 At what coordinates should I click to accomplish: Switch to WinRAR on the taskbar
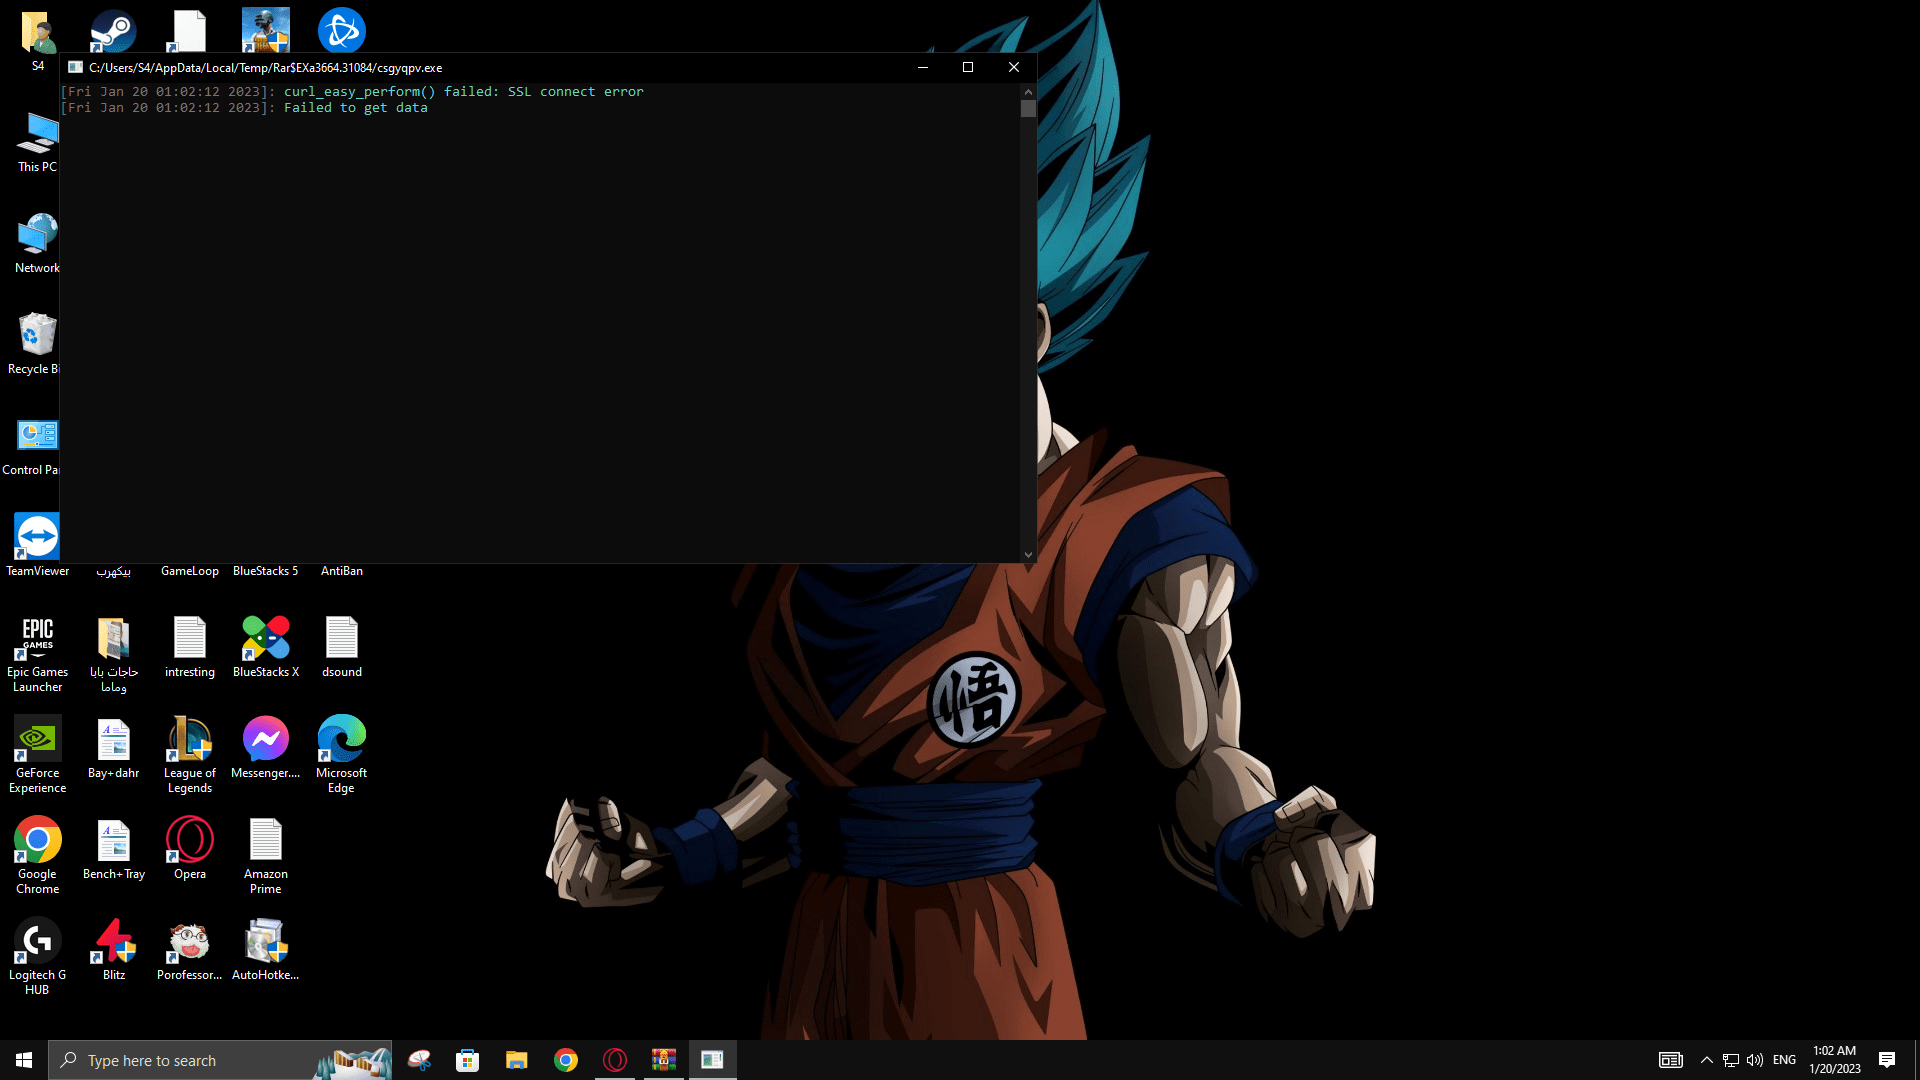click(x=664, y=1060)
